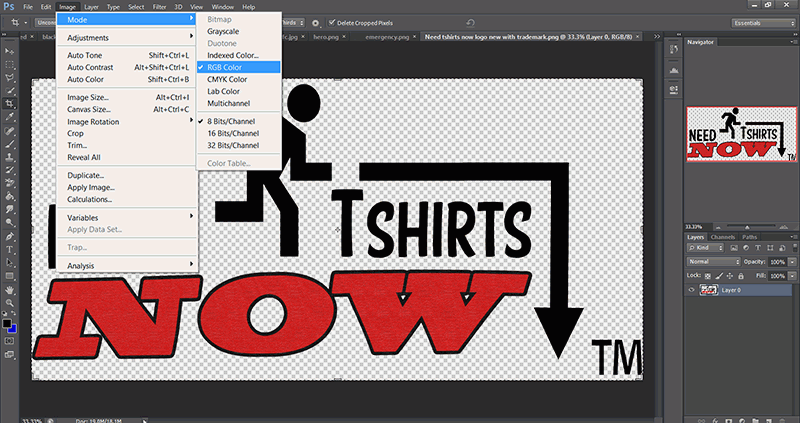Select the Healing Brush tool
Viewport: 800px width, 423px height.
pyautogui.click(x=10, y=132)
